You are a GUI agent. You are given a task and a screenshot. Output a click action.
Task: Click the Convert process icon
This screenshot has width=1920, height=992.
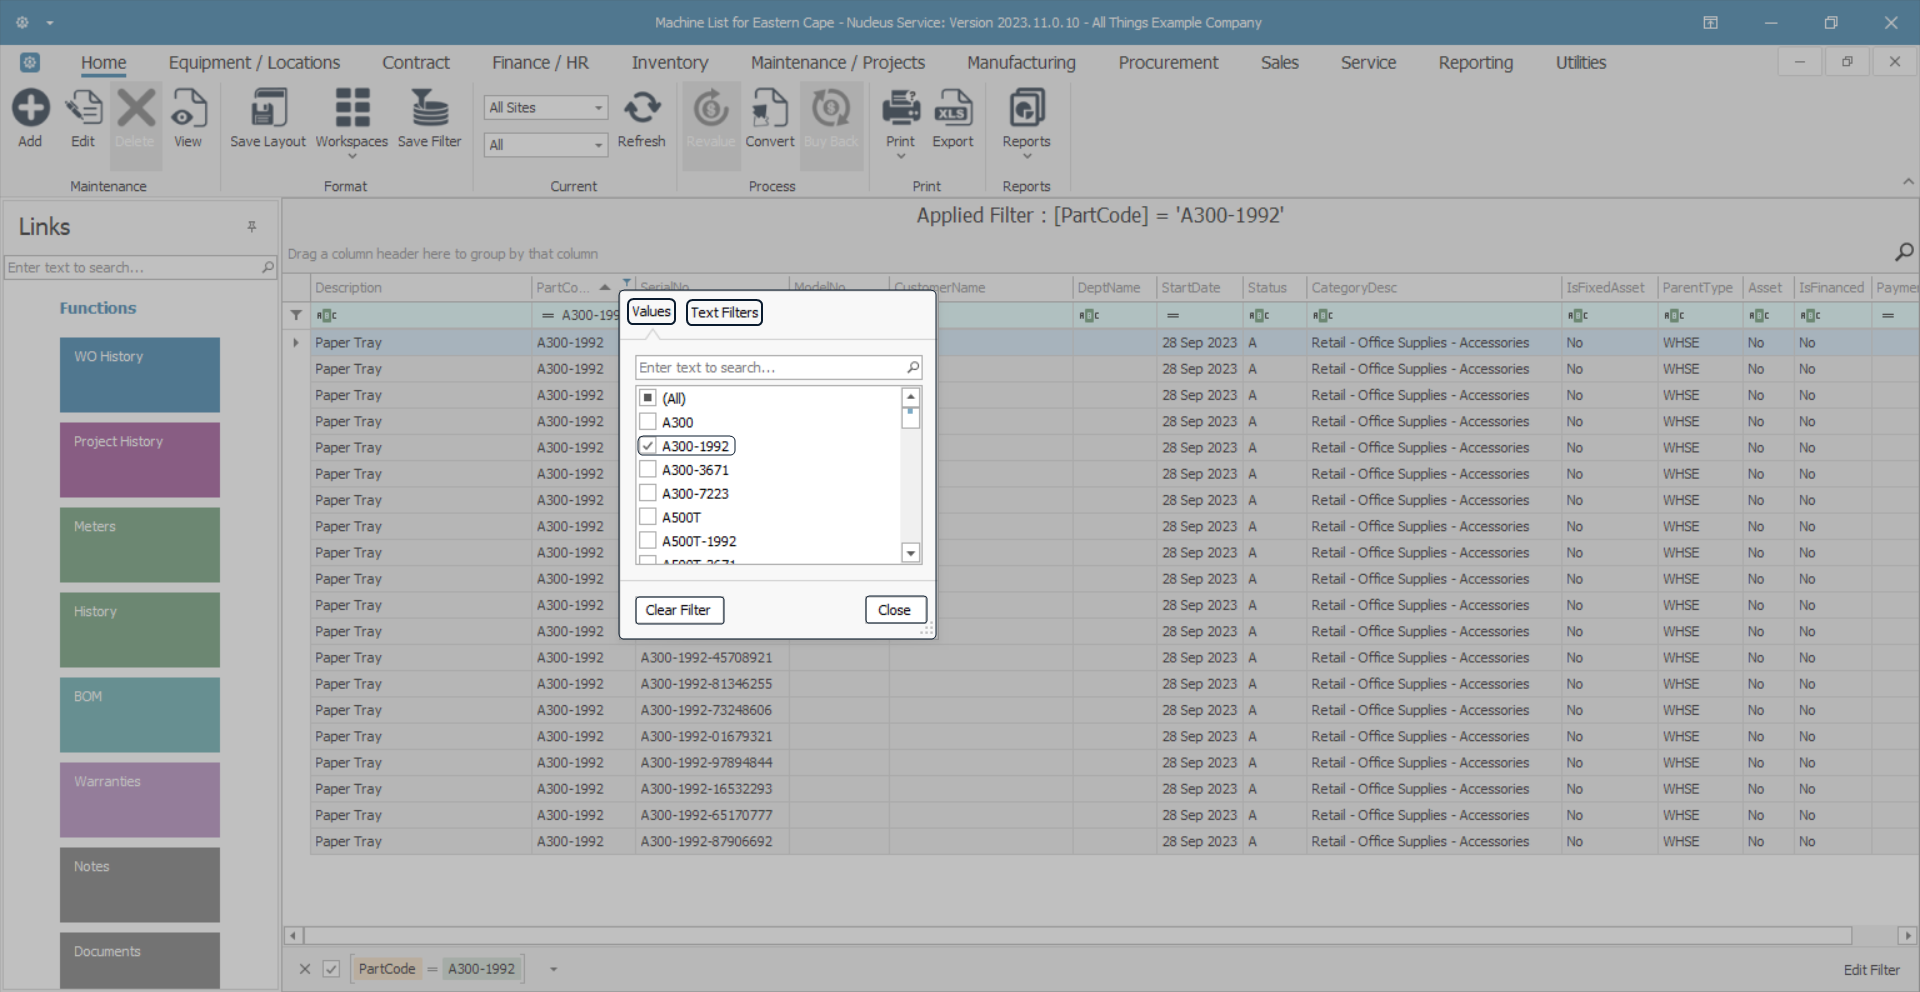coord(769,110)
